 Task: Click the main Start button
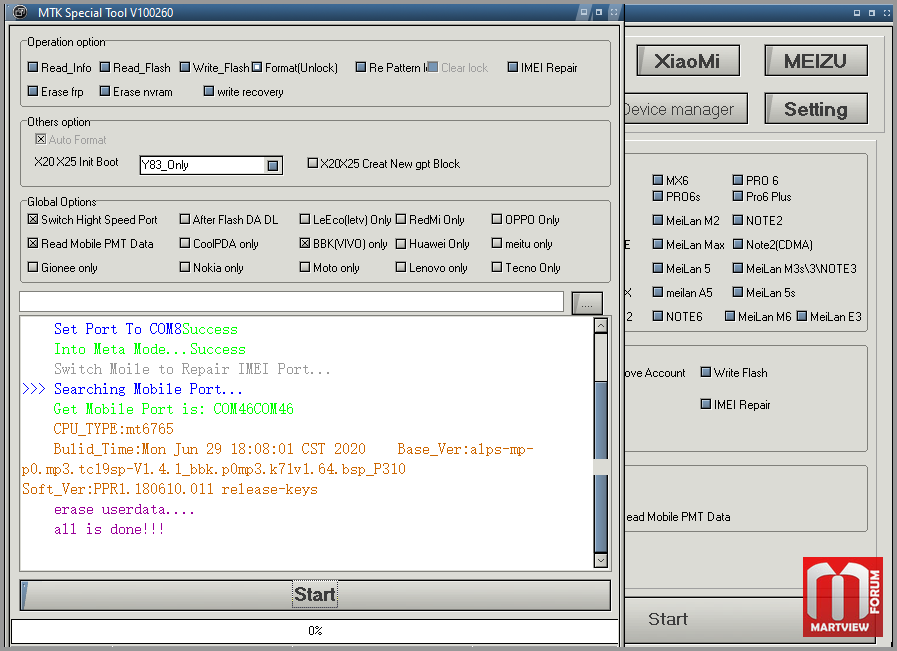[x=315, y=595]
